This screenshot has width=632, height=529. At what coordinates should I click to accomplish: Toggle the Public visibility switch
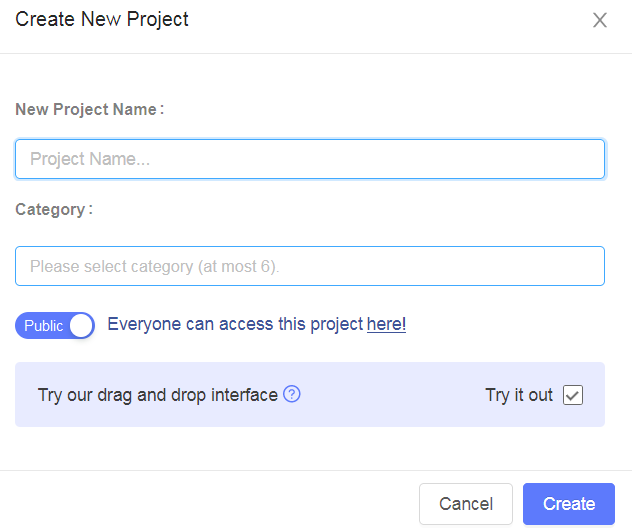55,325
